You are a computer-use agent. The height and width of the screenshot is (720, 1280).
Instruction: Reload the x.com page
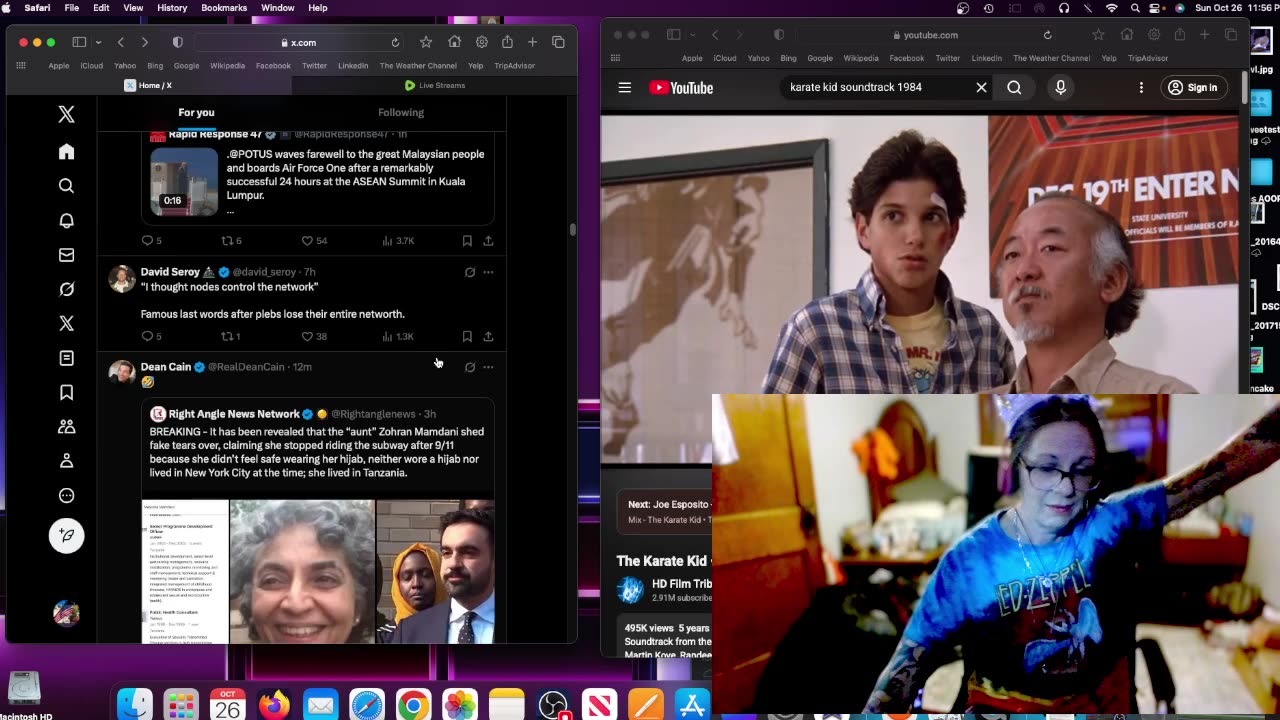(395, 43)
